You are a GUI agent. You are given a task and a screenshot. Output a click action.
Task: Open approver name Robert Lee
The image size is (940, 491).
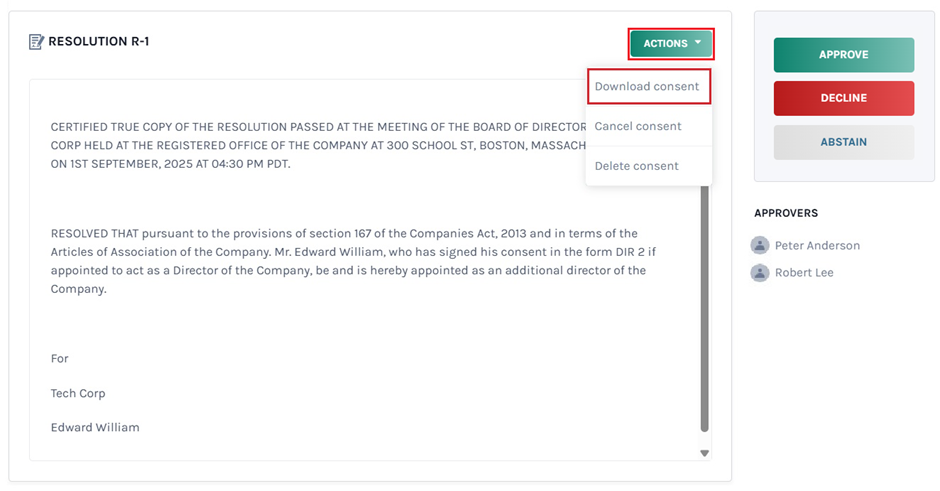[804, 272]
